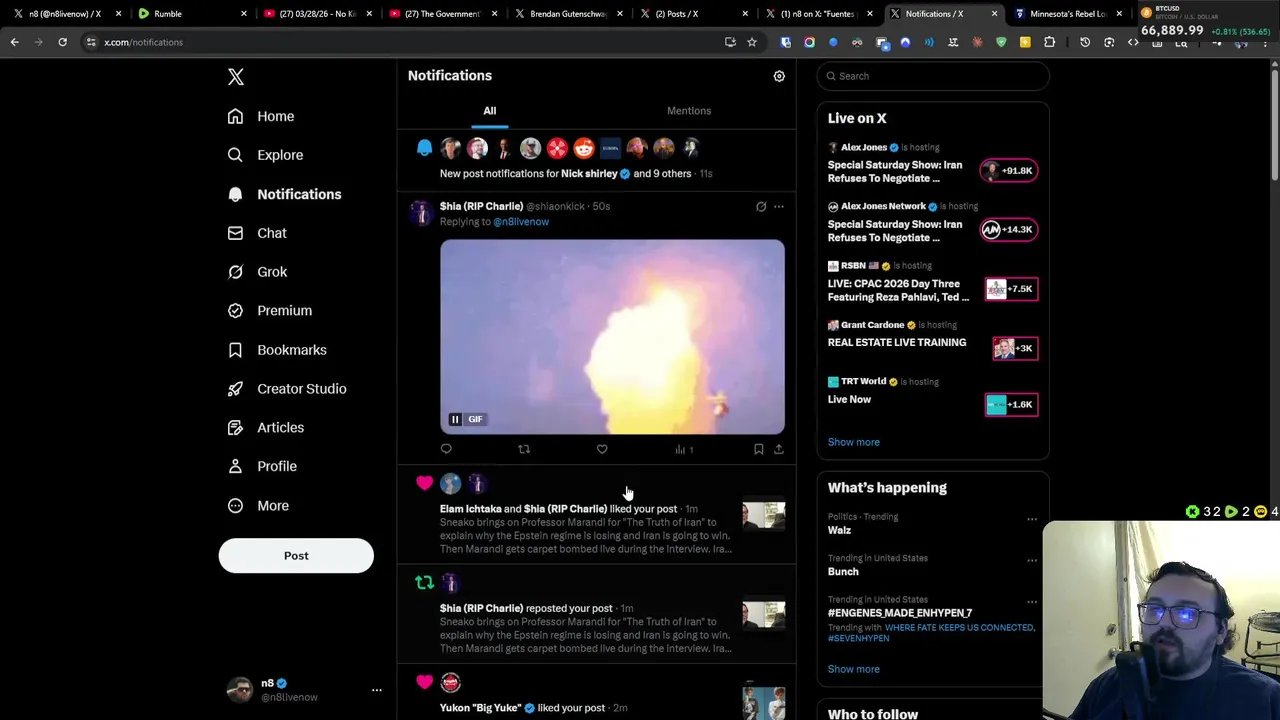
Task: Click the Notifications bell icon
Action: point(235,194)
